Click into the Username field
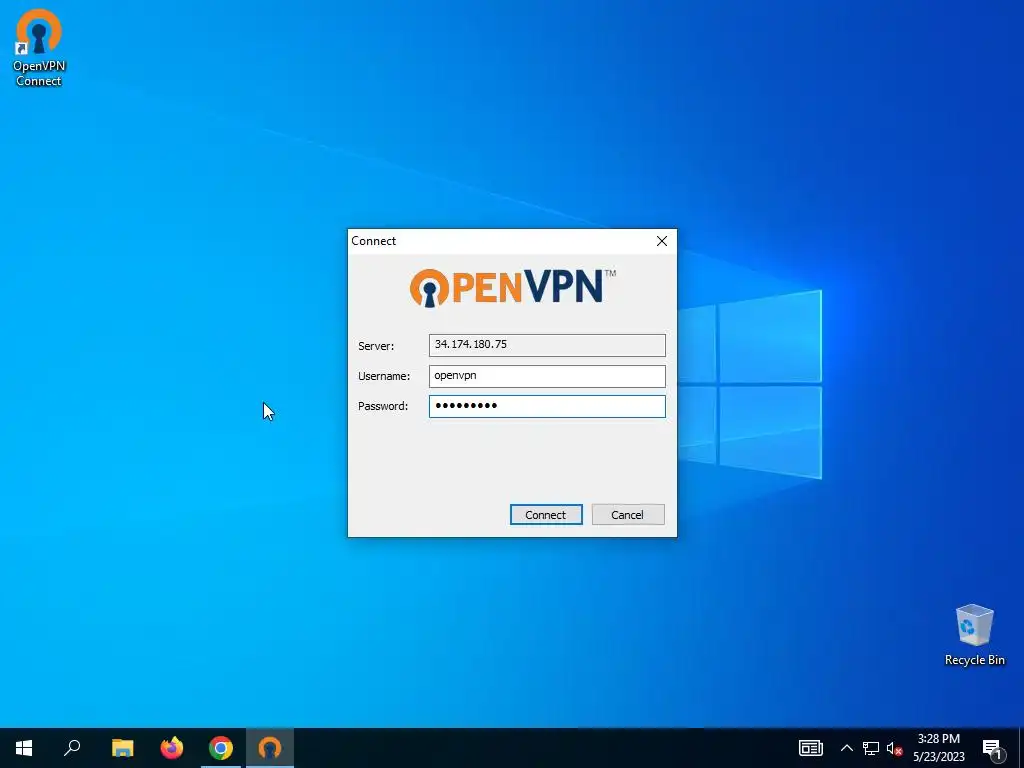Image resolution: width=1024 pixels, height=768 pixels. [547, 376]
